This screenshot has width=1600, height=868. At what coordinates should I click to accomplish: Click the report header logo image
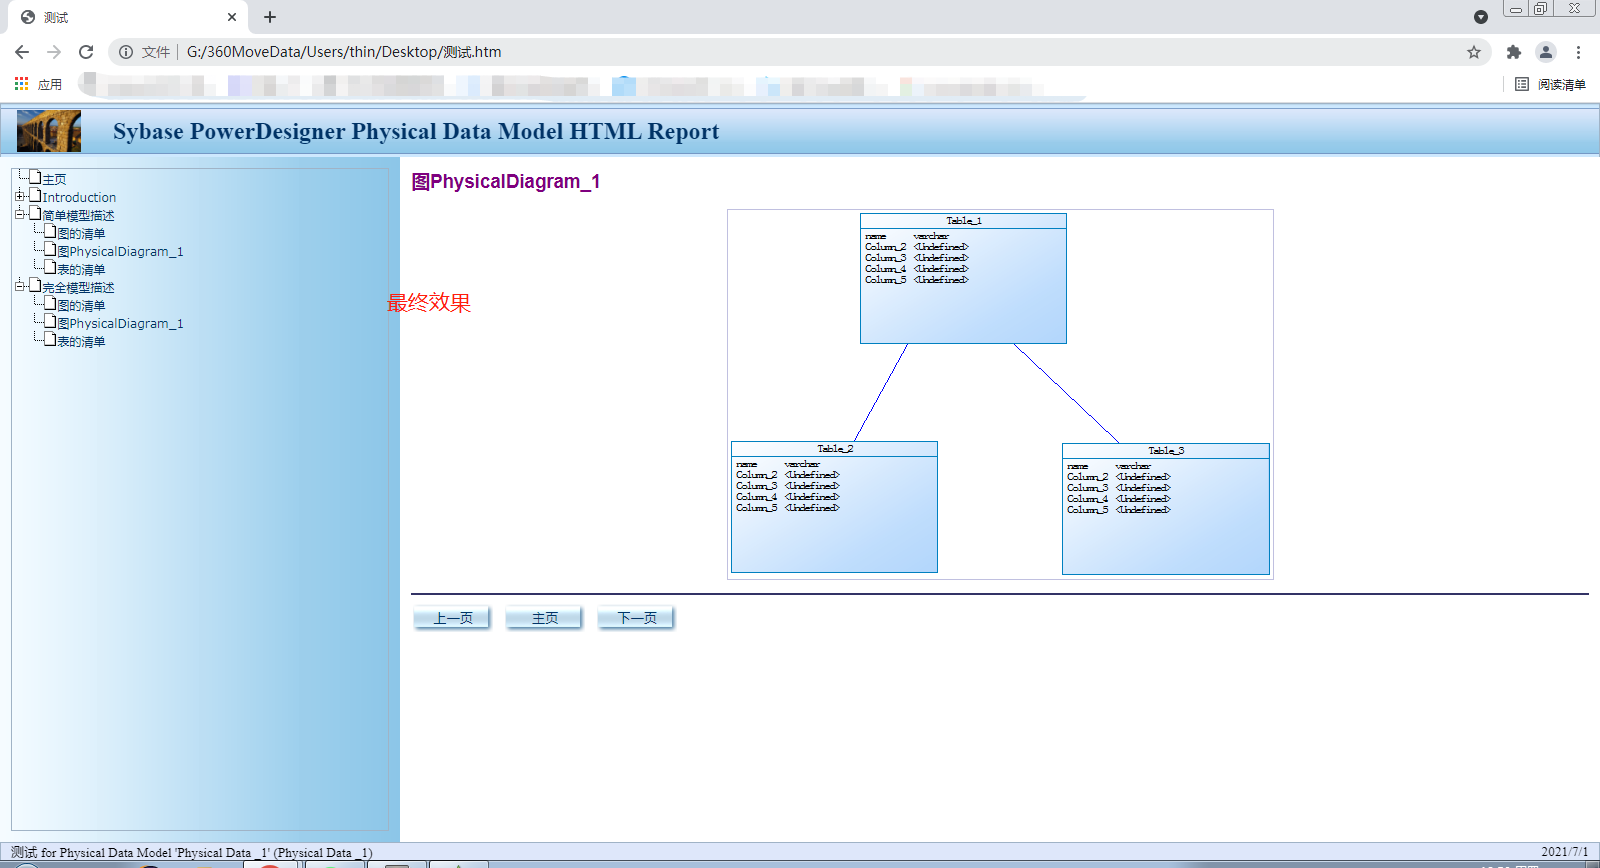tap(49, 131)
